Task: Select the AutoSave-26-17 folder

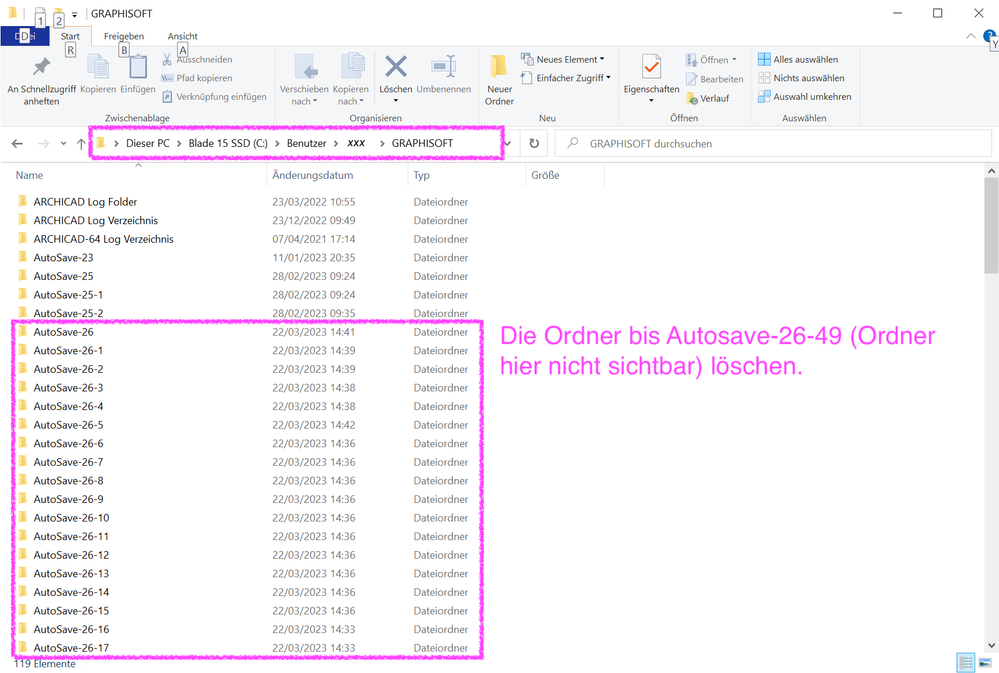Action: pos(71,648)
